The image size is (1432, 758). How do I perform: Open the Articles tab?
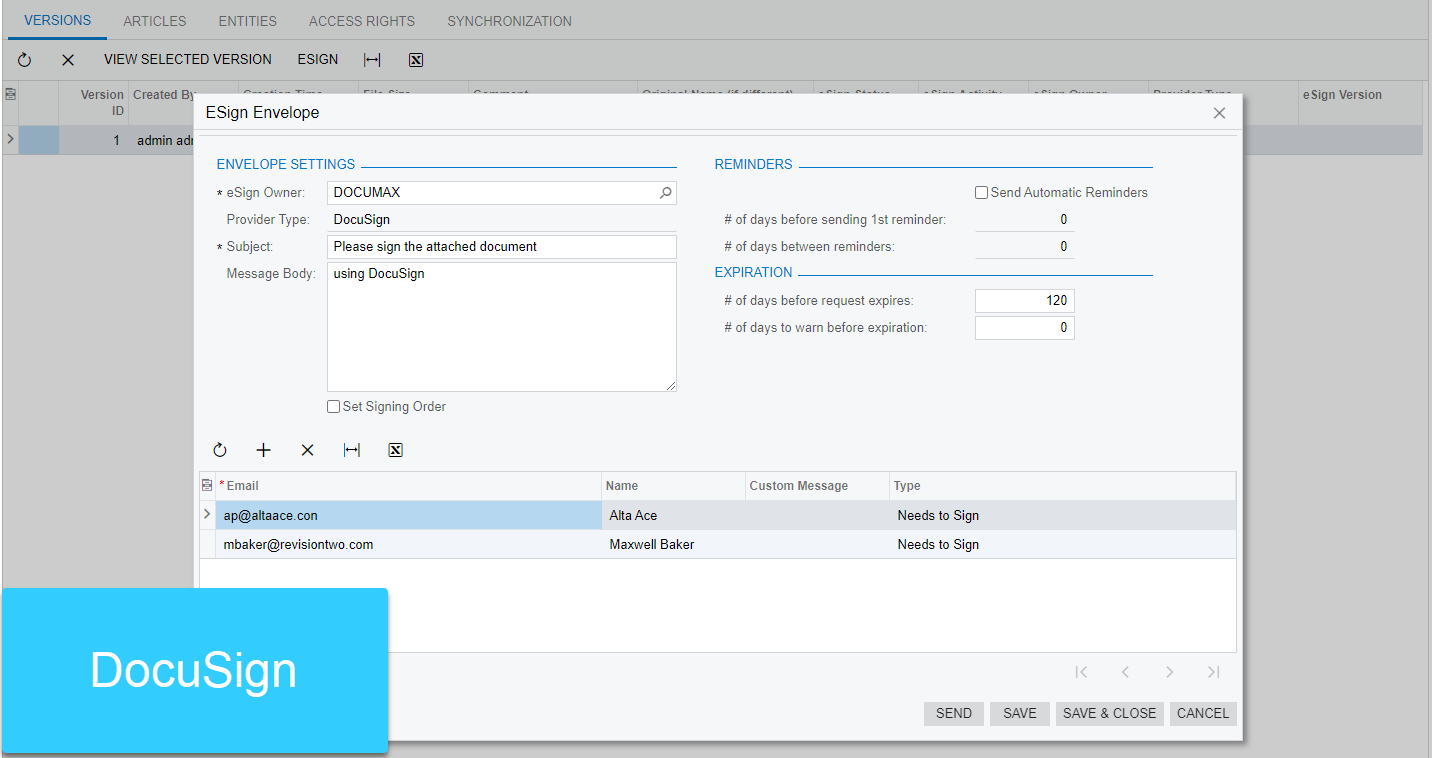click(x=155, y=21)
